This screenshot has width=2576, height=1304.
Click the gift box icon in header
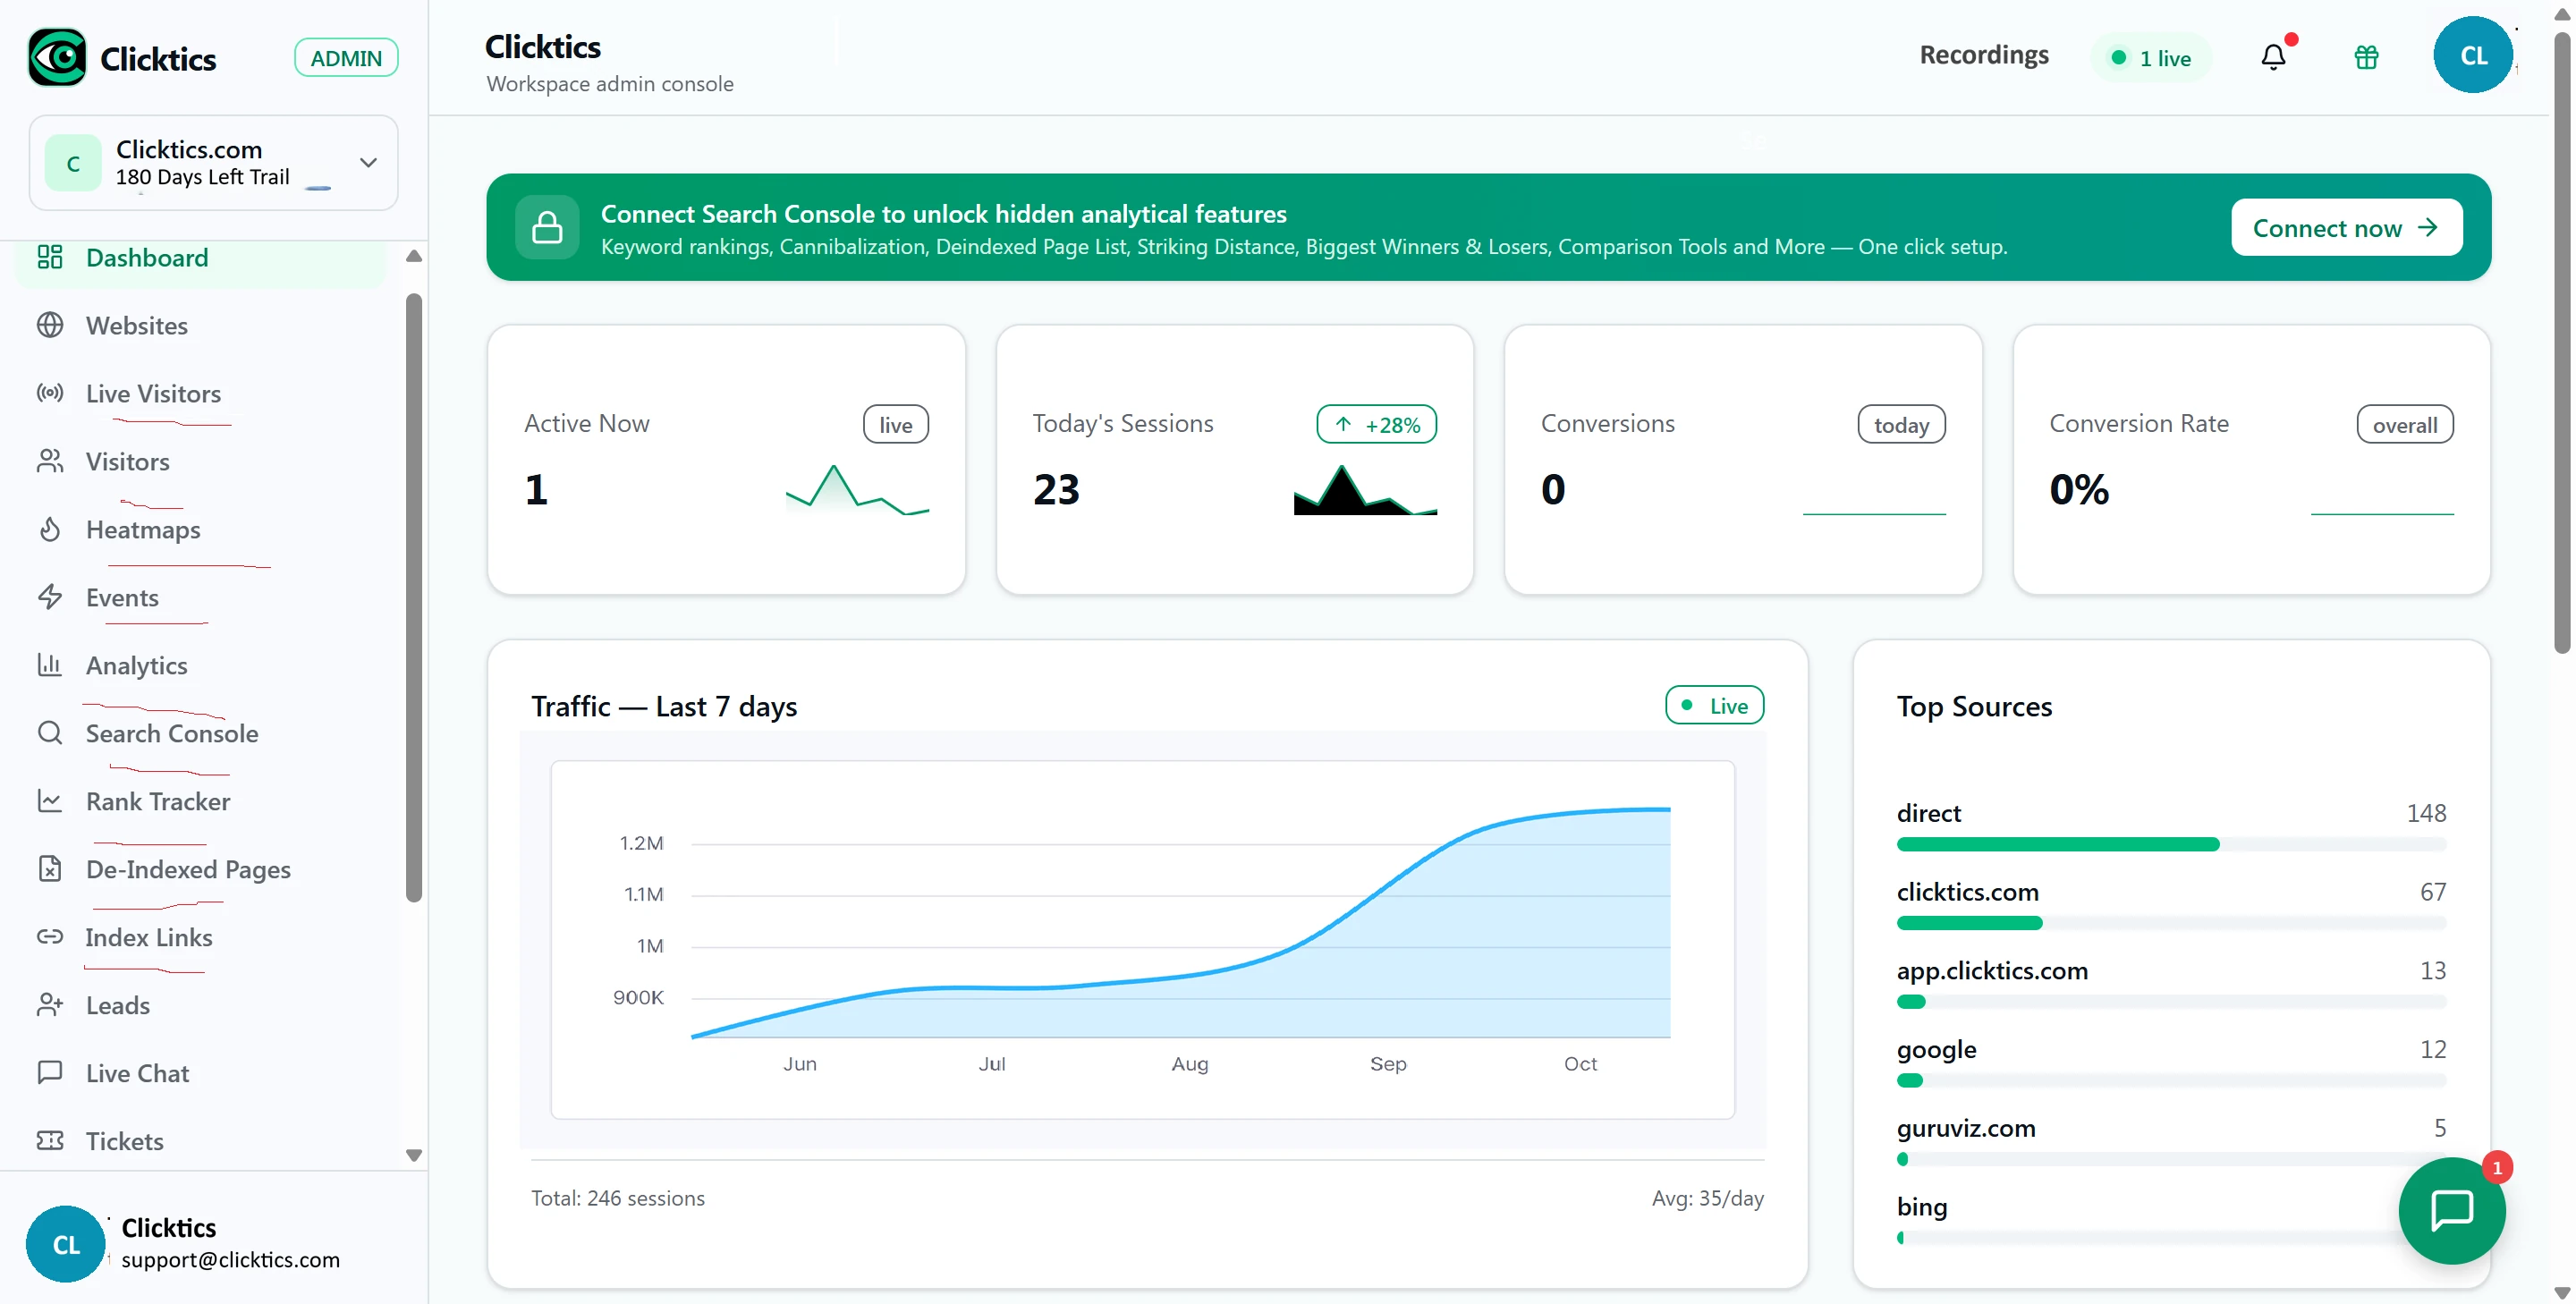click(2366, 57)
